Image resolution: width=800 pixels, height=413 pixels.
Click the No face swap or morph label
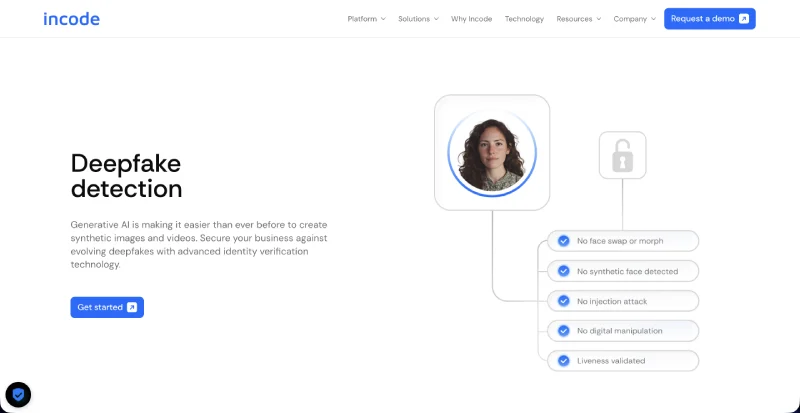620,241
